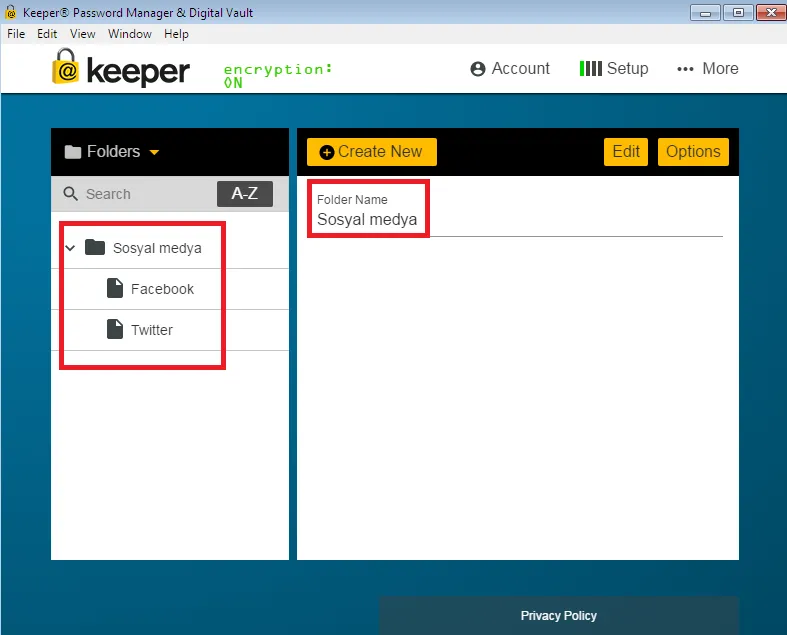
Task: Click the Sosyal medya folder icon
Action: point(95,247)
